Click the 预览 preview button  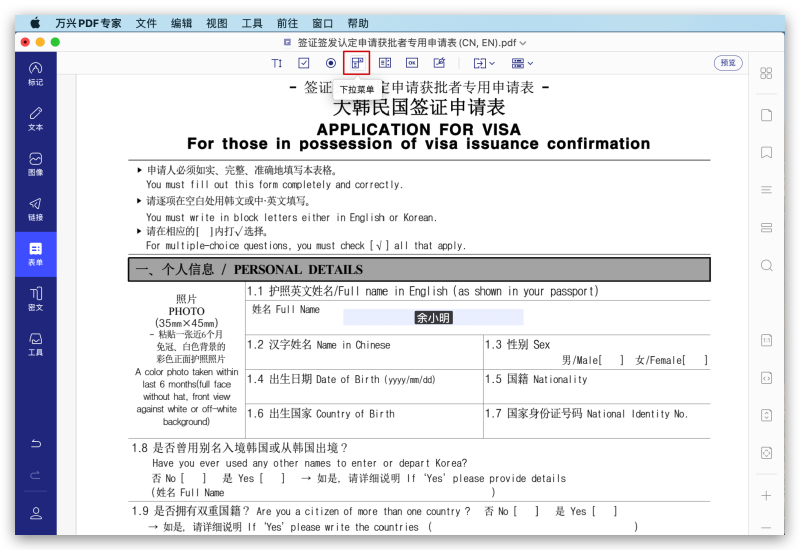(728, 63)
